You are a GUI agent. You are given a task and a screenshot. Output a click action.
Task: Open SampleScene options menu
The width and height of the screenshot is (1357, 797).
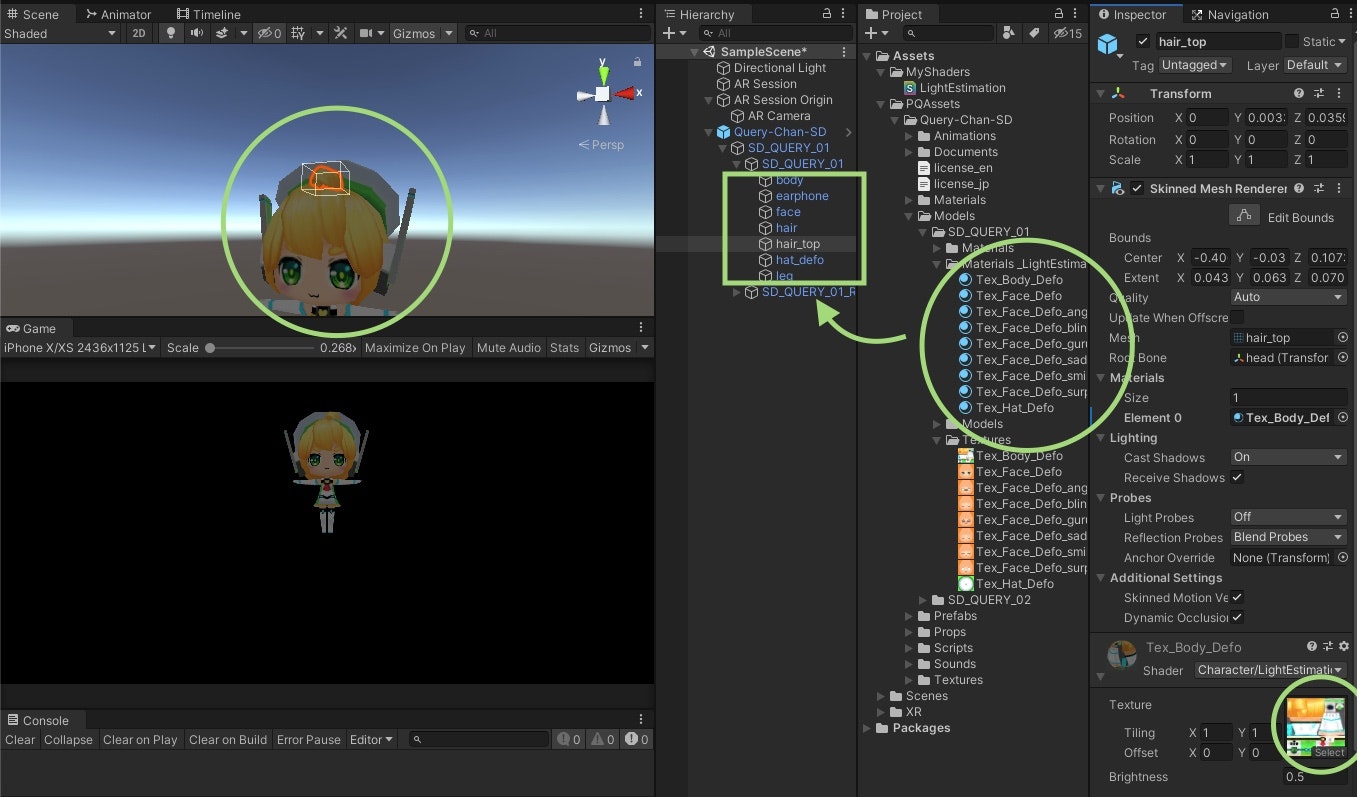pos(846,52)
